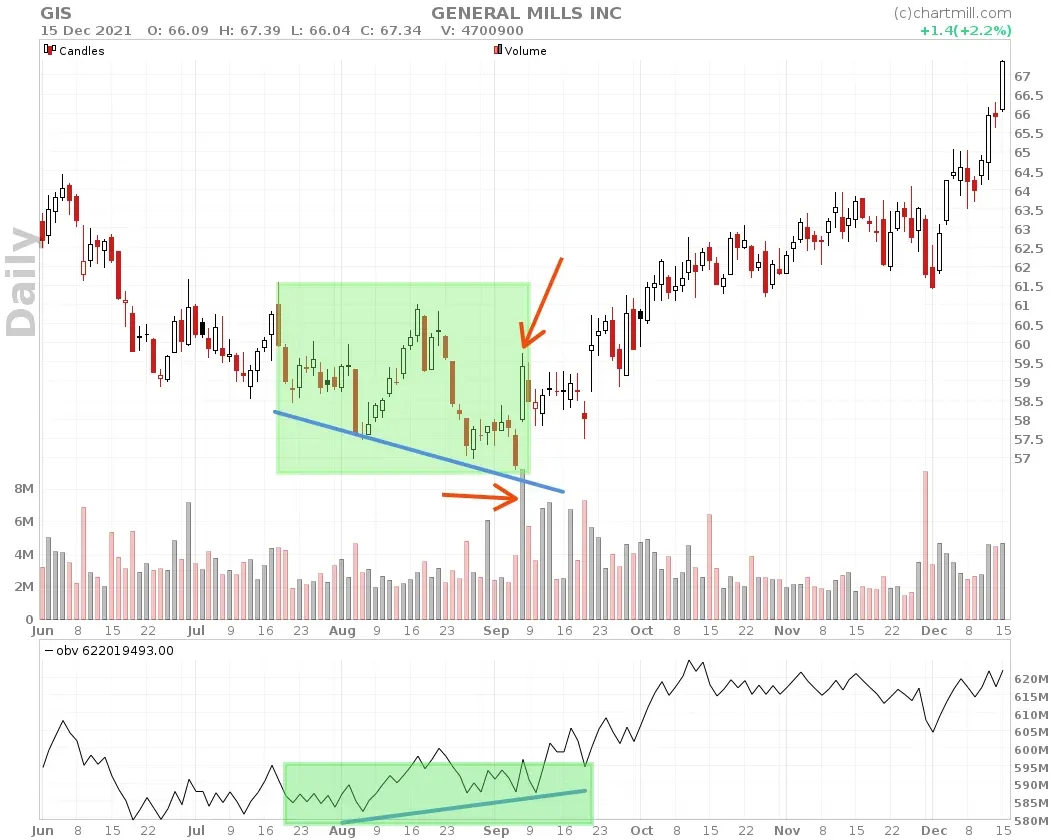Click the 605M OBV axis label

click(x=1031, y=732)
